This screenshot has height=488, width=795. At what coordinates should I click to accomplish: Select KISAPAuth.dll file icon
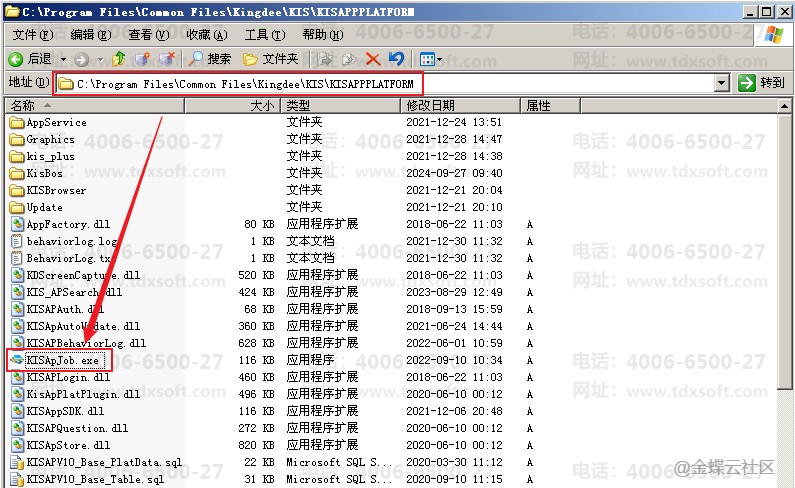click(x=18, y=309)
